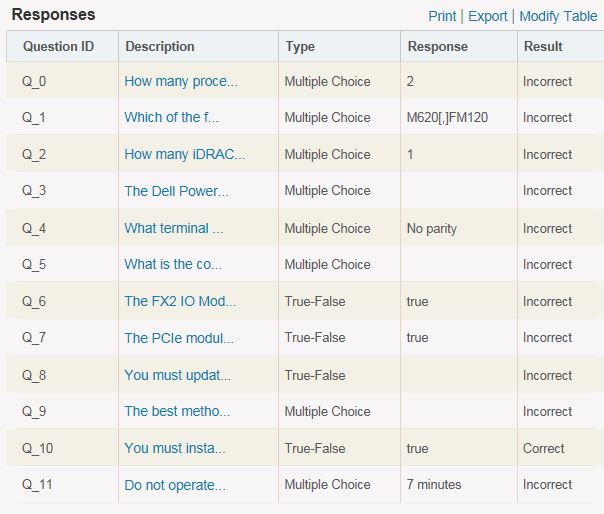Click 'The best metho...' description link
Screen dimensions: 604x514
tap(177, 411)
